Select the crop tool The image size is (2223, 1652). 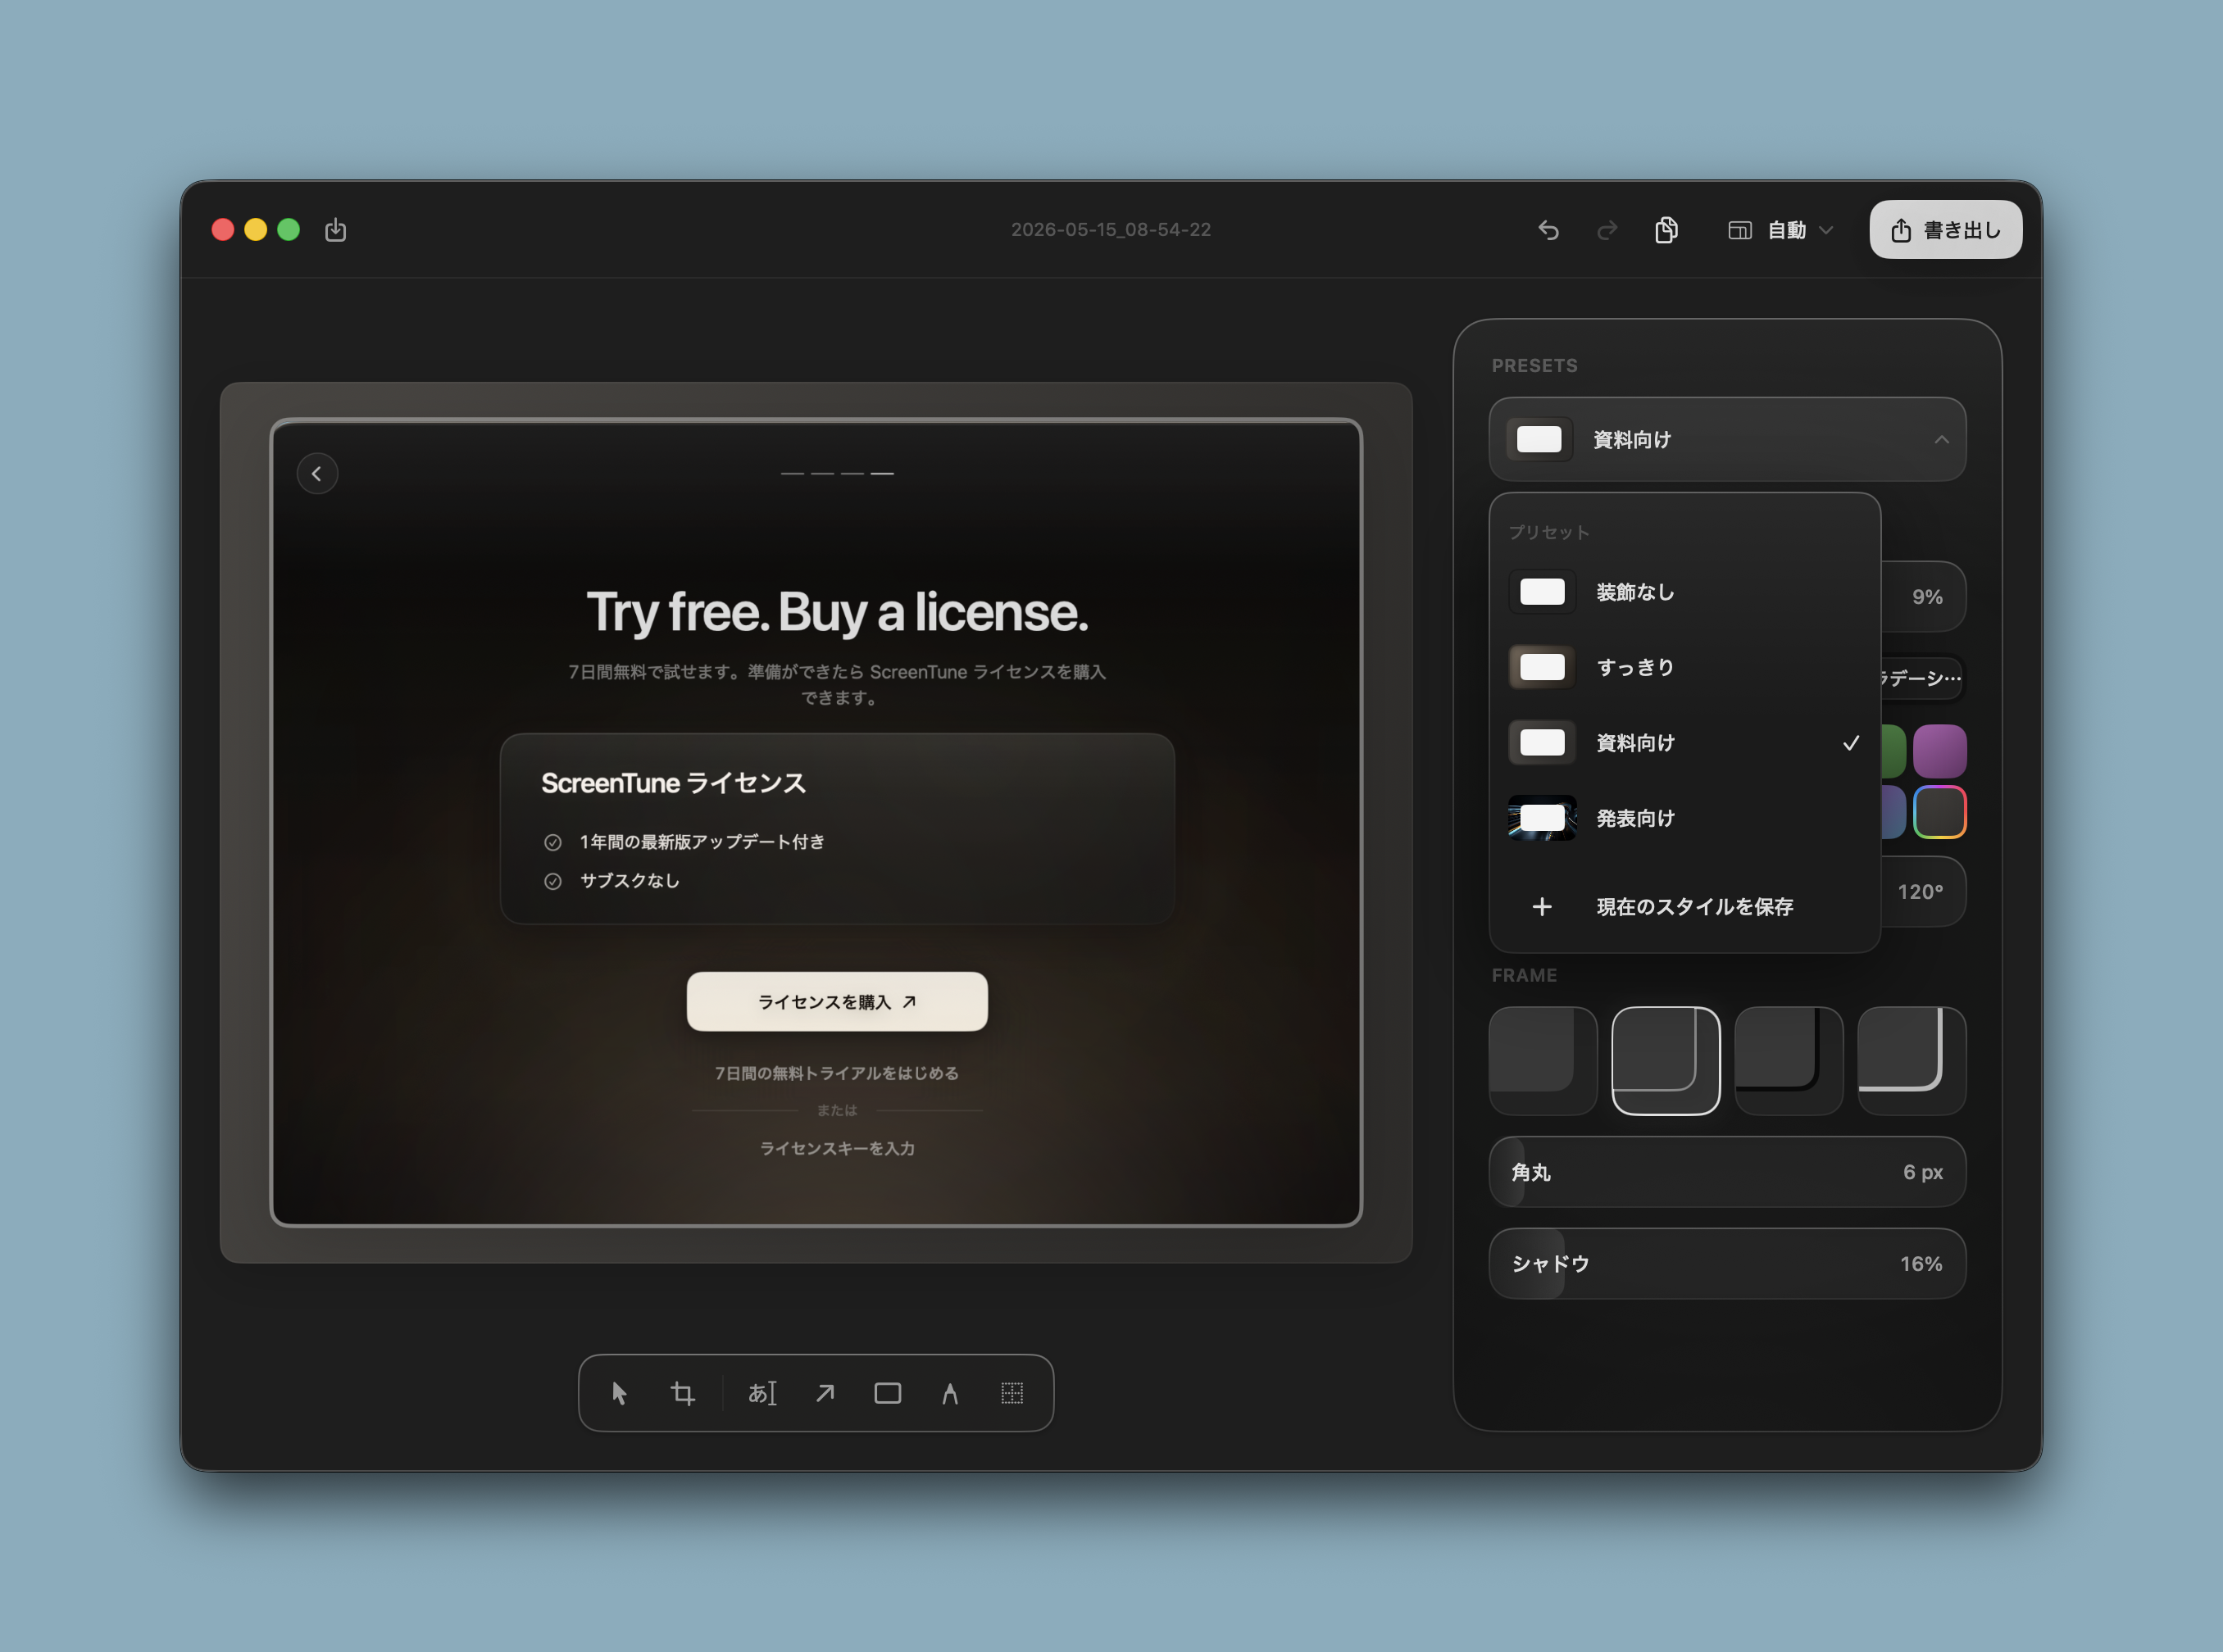point(683,1393)
